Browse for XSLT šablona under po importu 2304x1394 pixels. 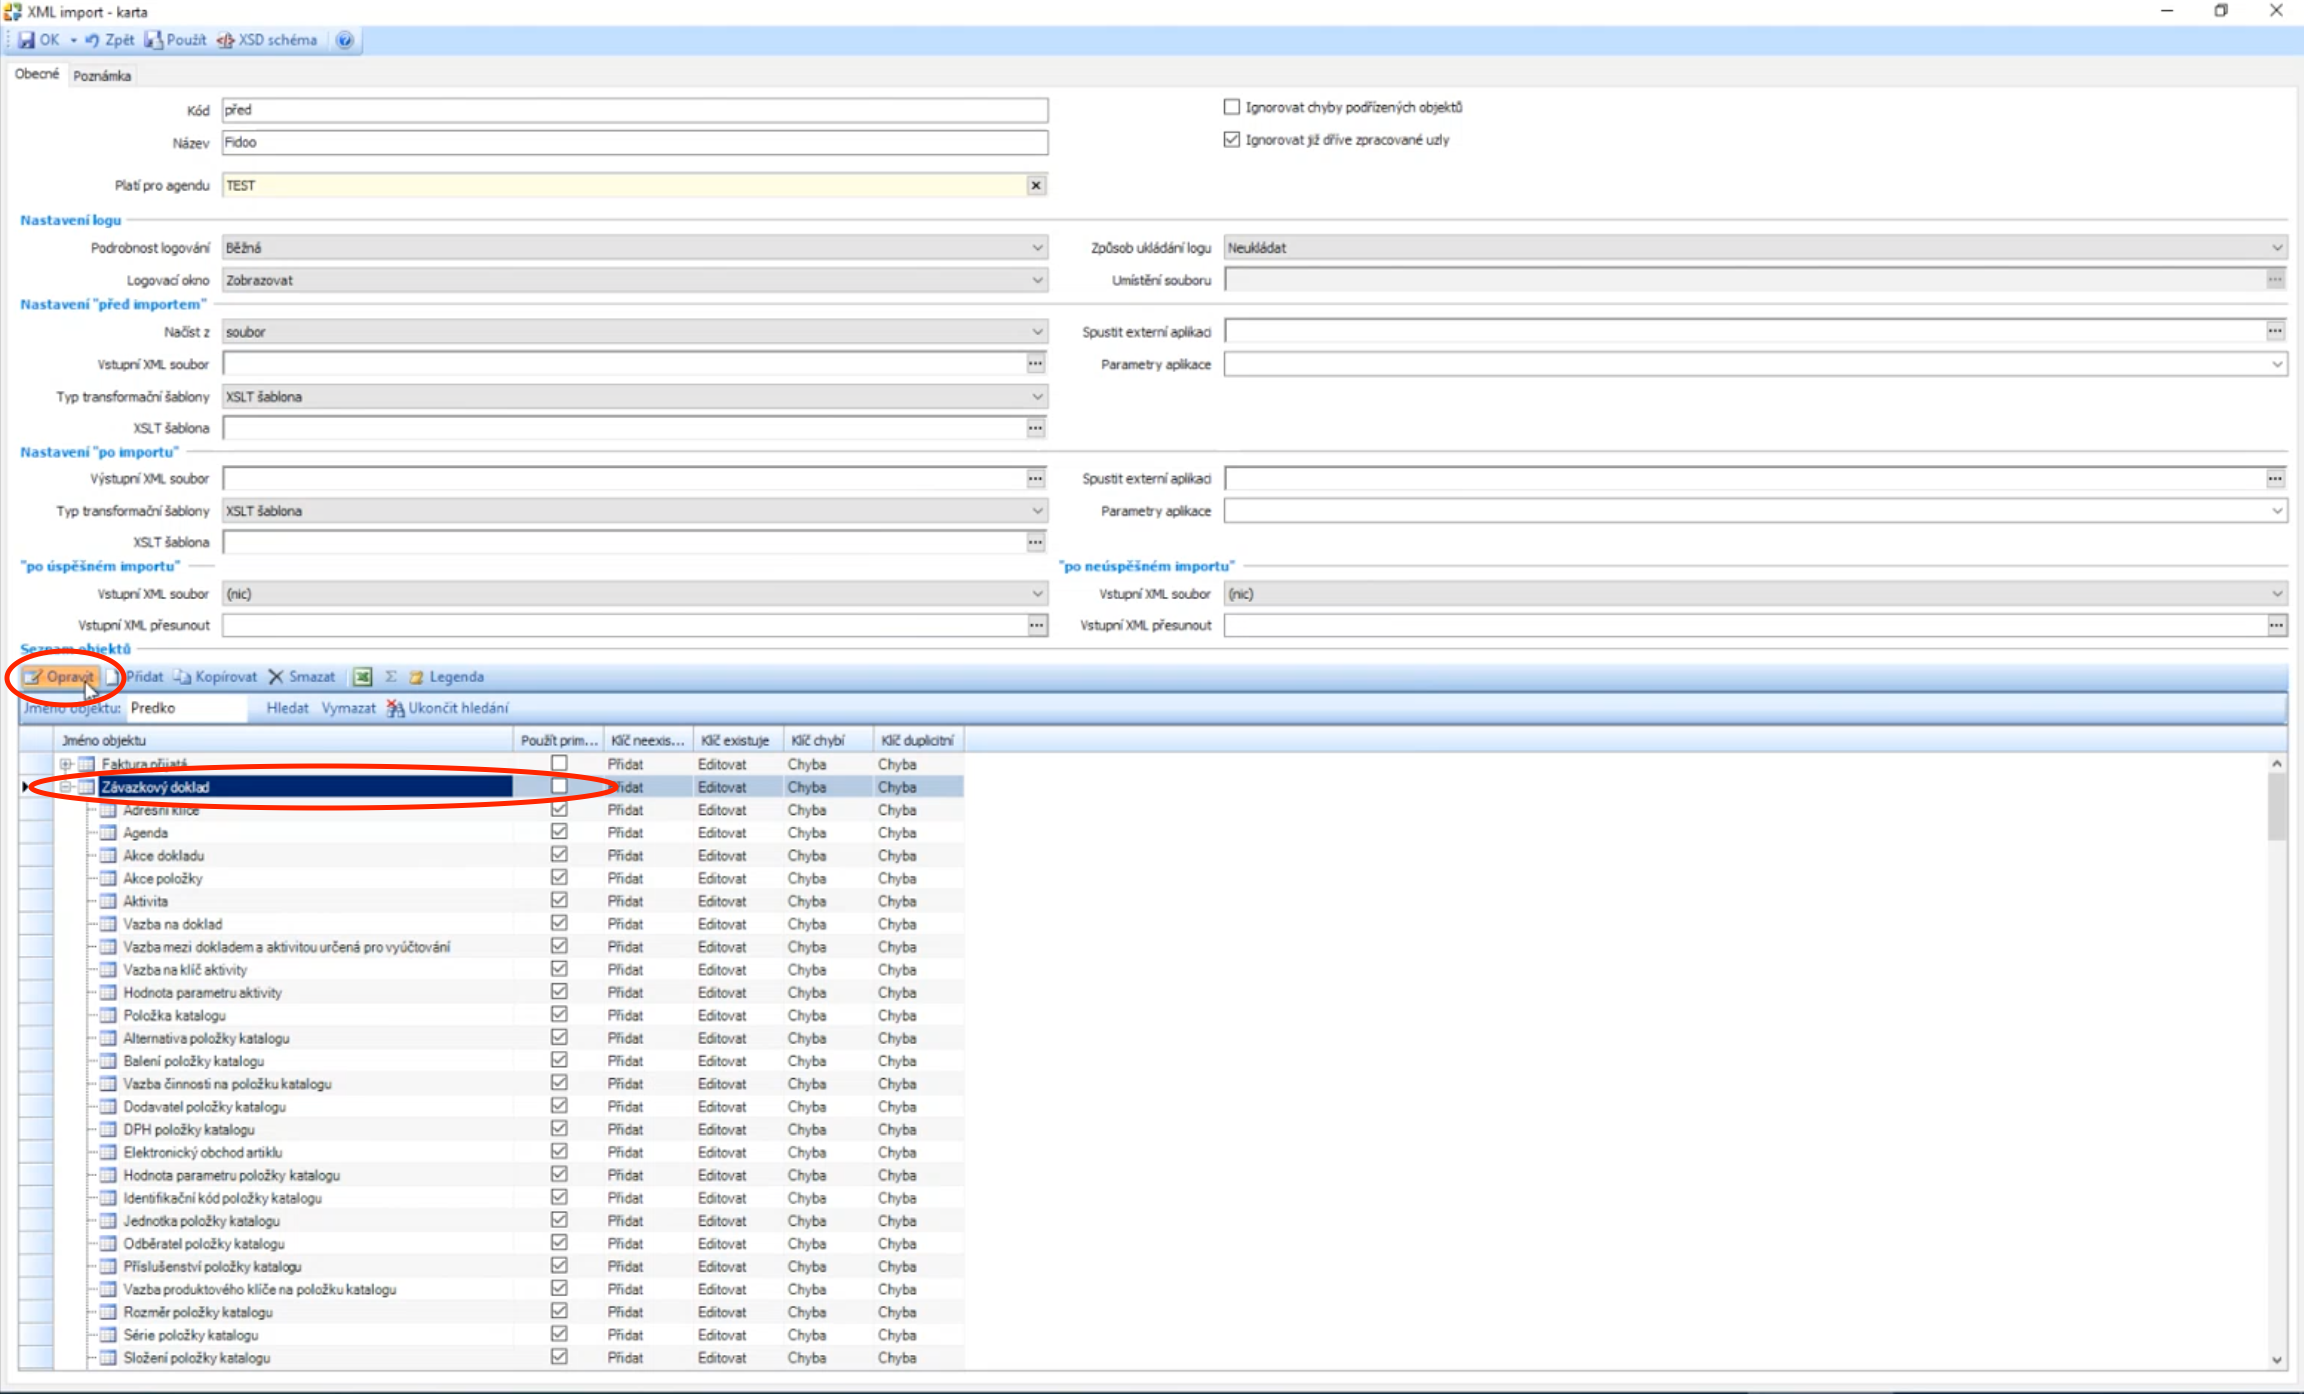(1036, 542)
